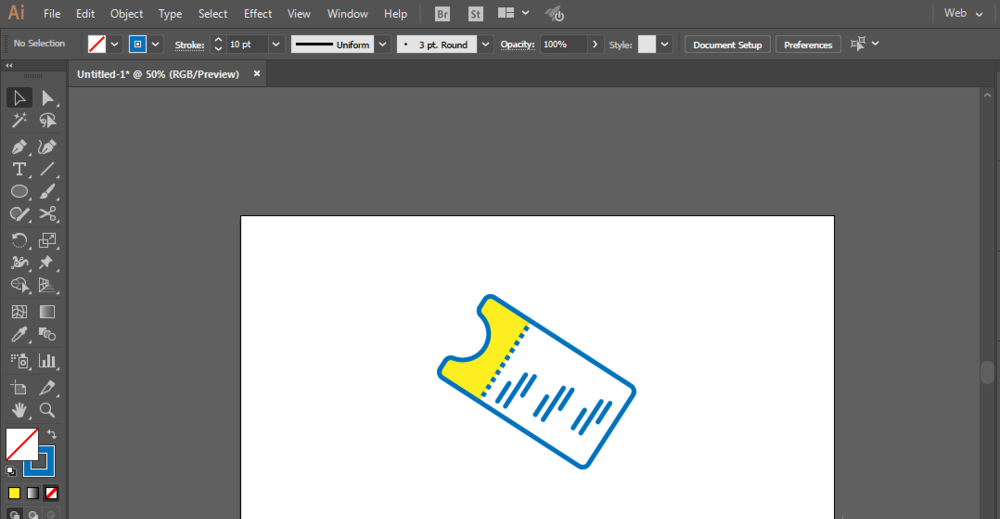Select the Rotate tool

point(19,240)
